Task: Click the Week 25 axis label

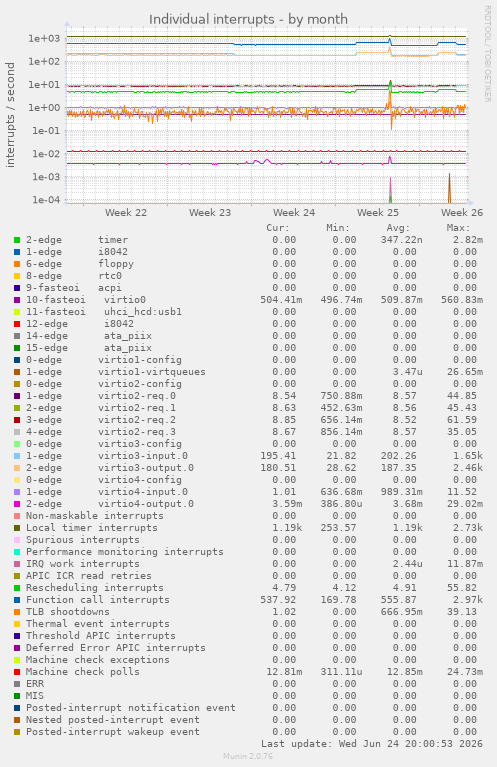Action: [378, 213]
